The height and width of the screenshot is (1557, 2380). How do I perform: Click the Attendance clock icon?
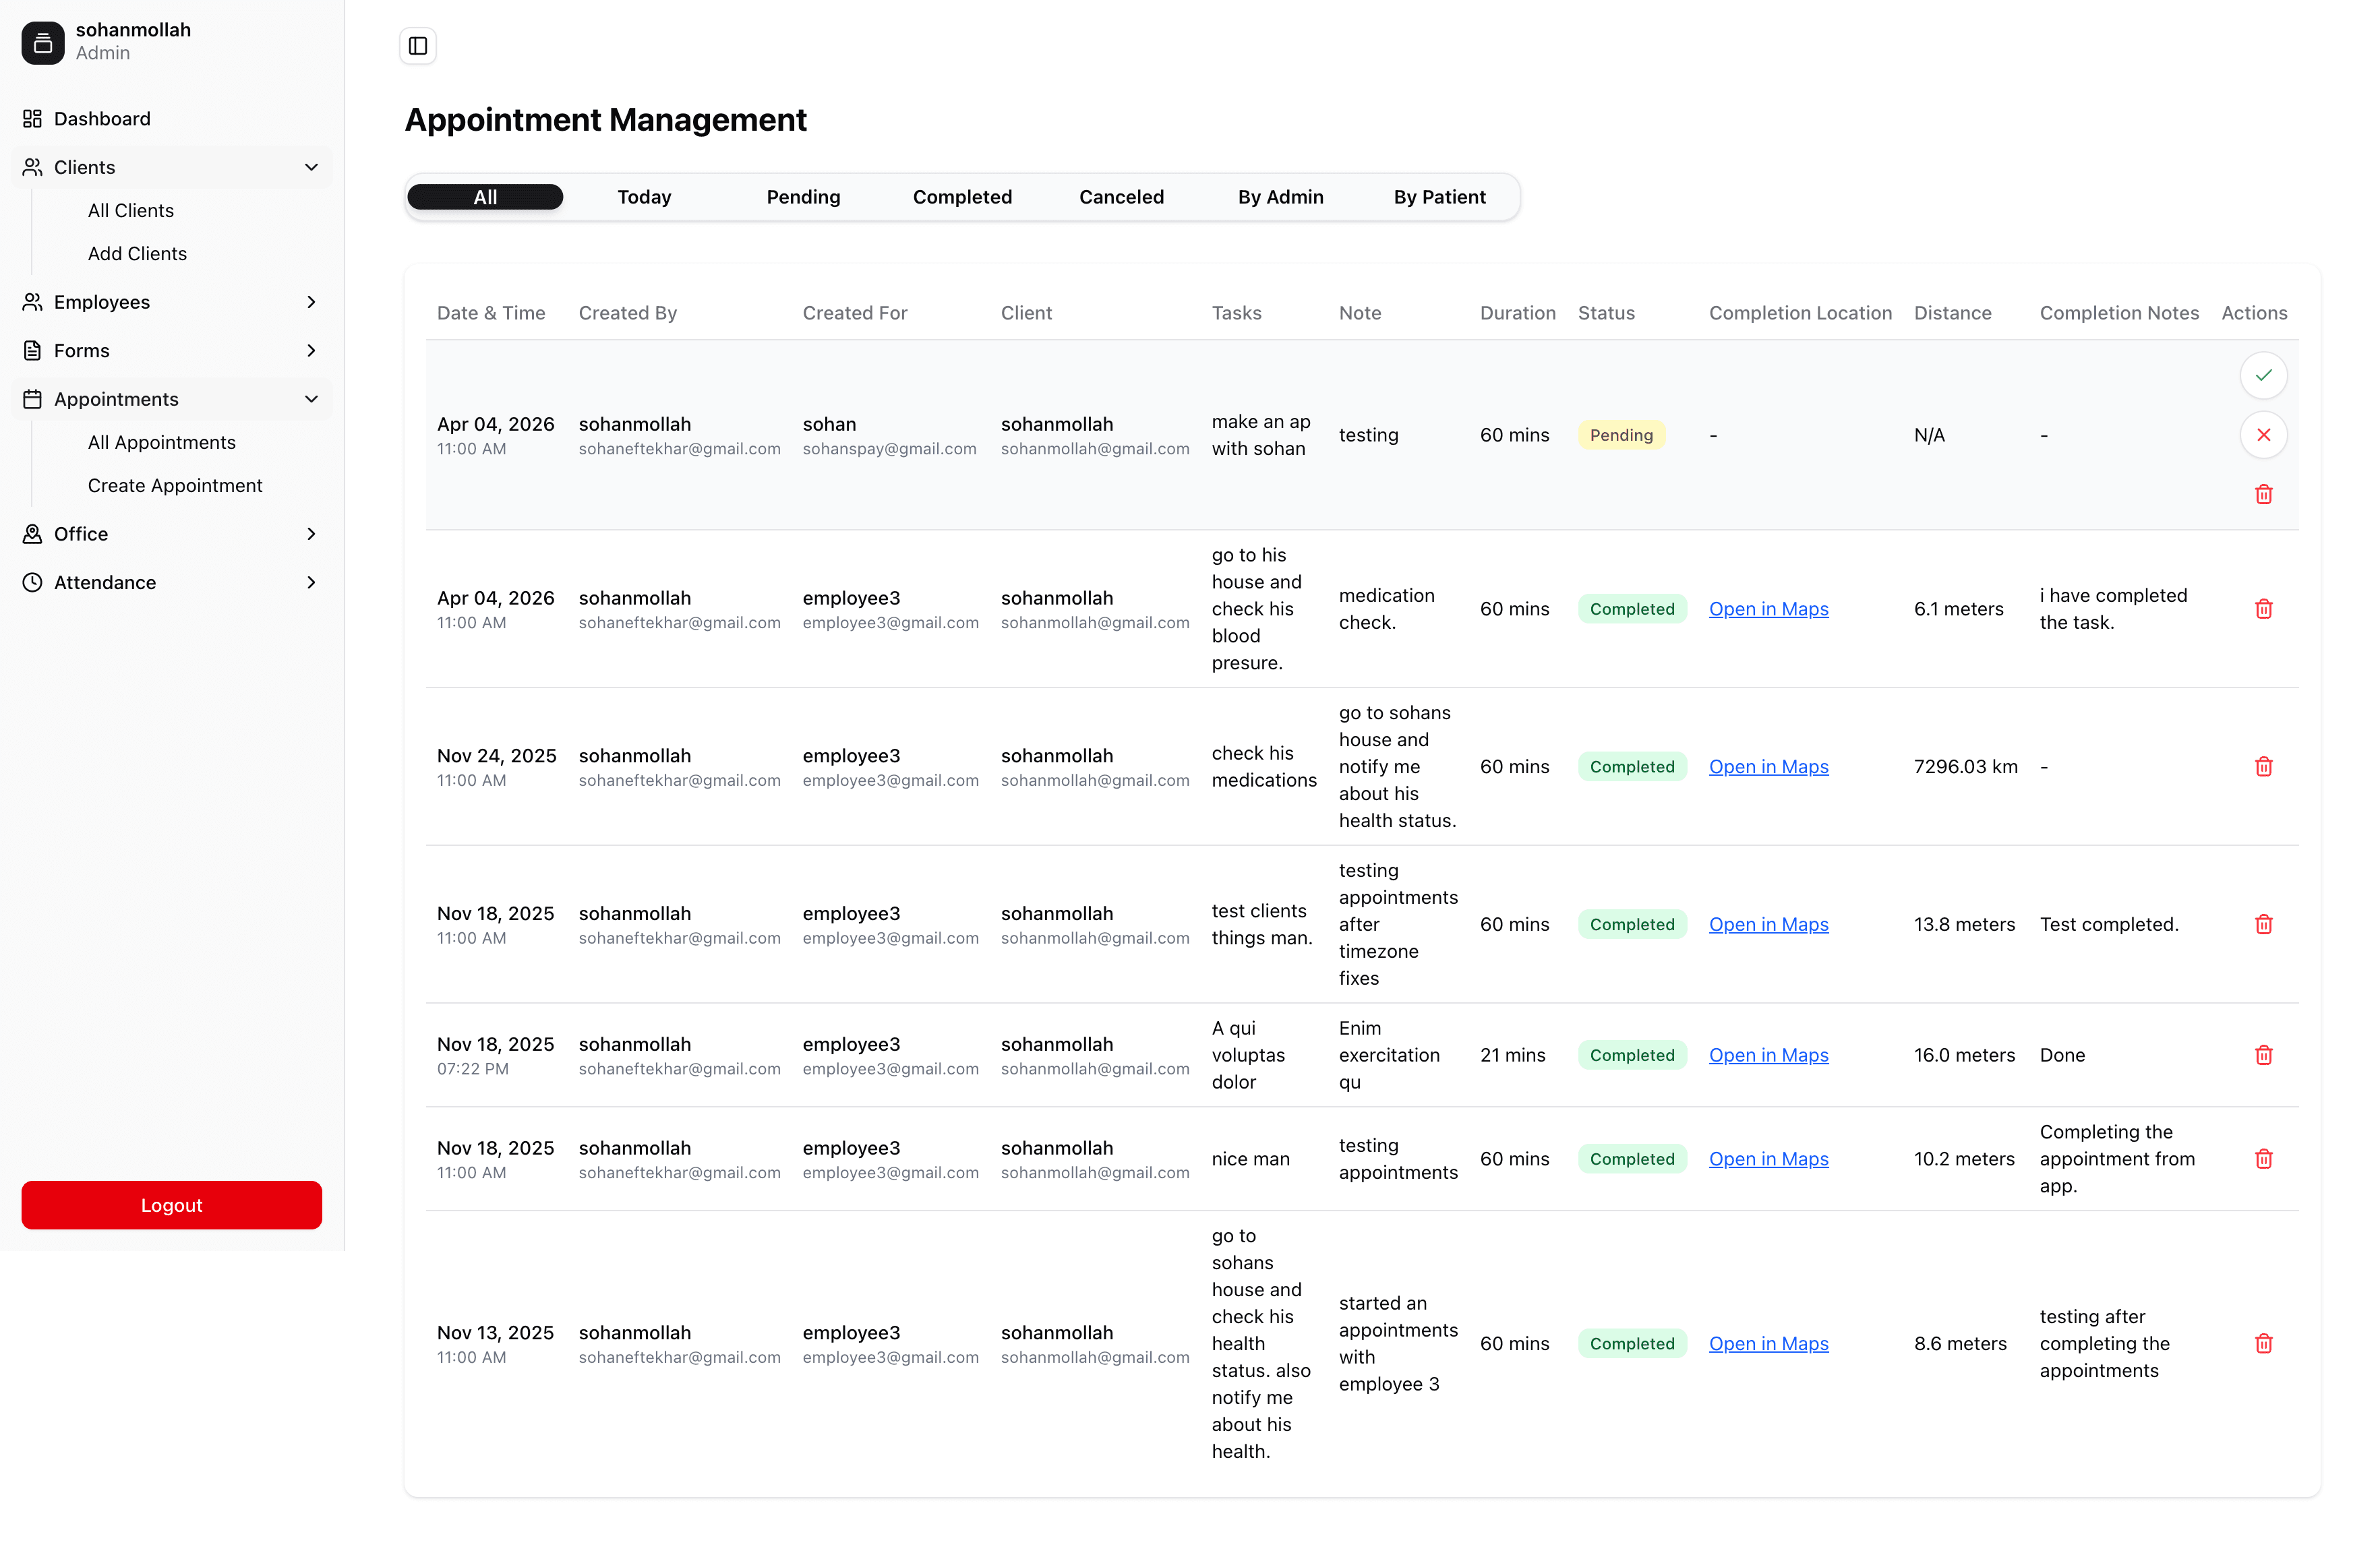(32, 582)
